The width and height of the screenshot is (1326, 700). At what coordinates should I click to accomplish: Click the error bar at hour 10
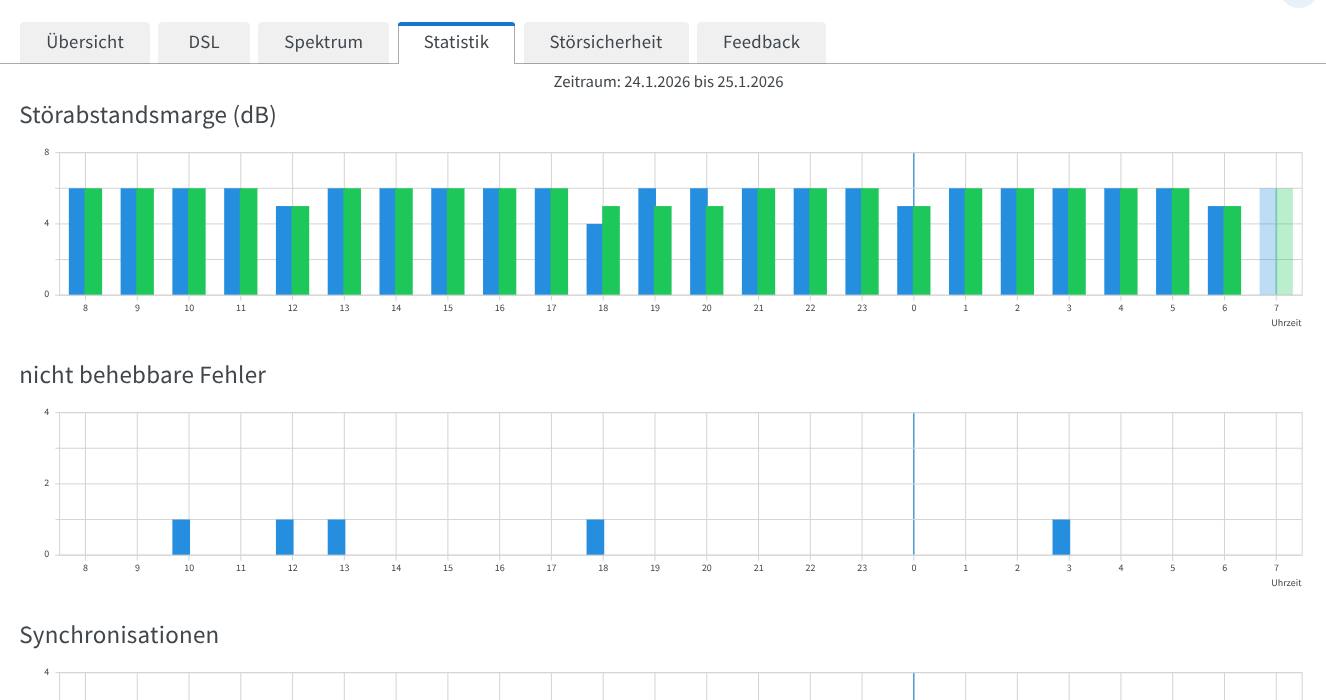click(x=181, y=537)
